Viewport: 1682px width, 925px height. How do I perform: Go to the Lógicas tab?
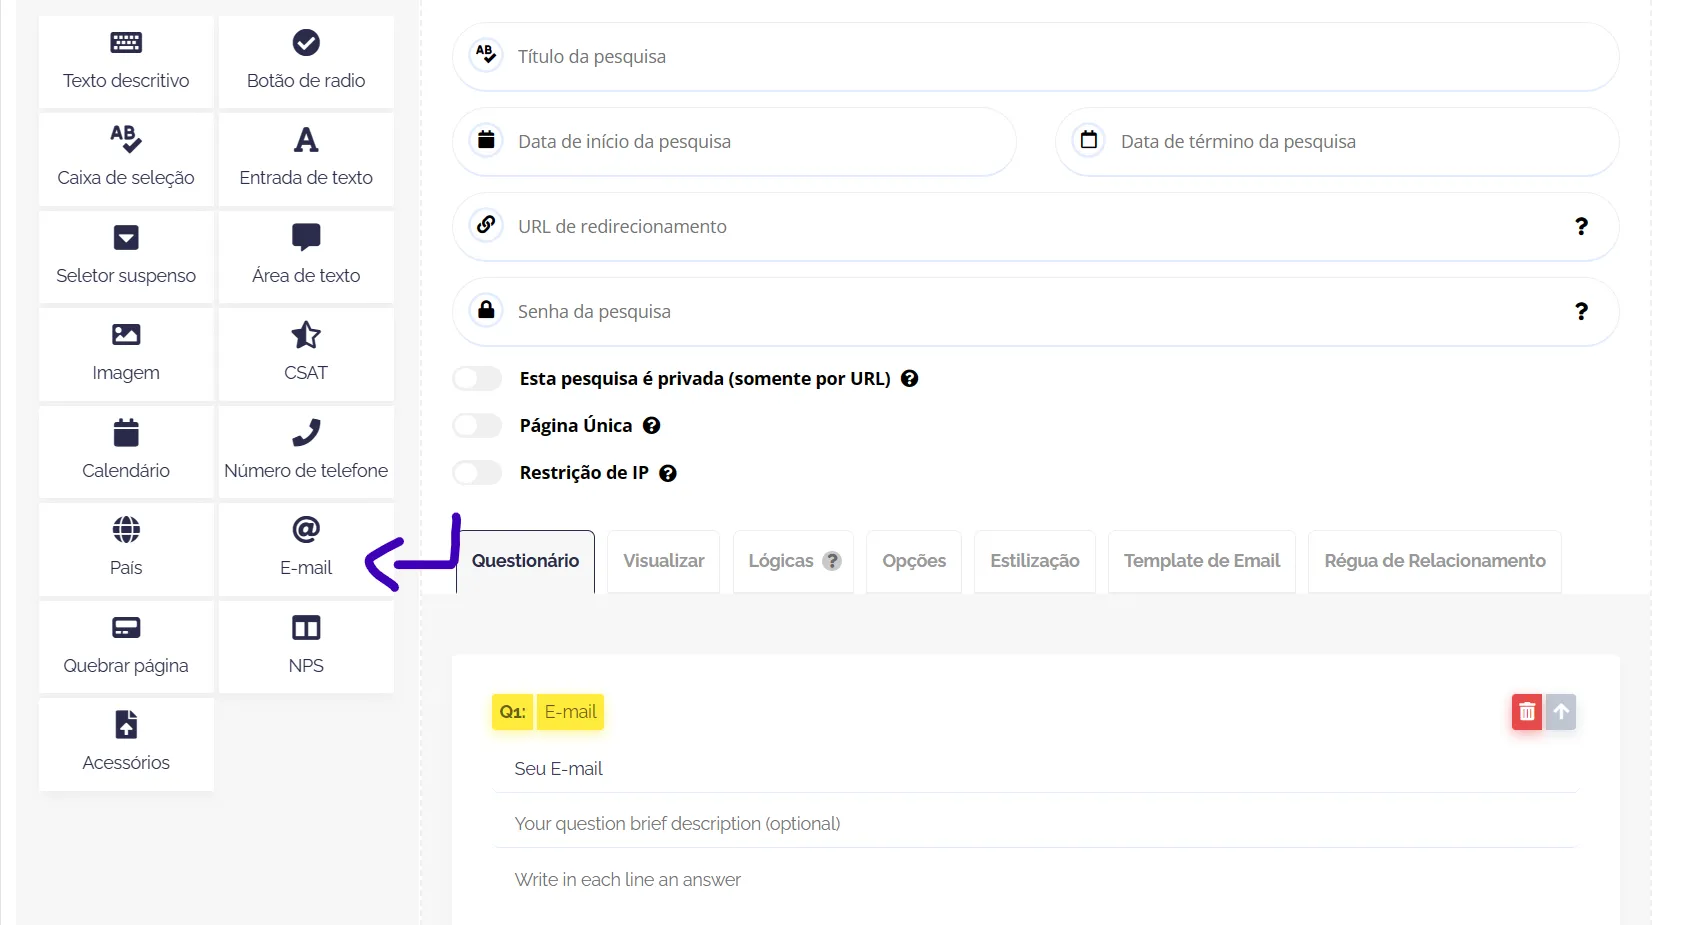coord(794,562)
